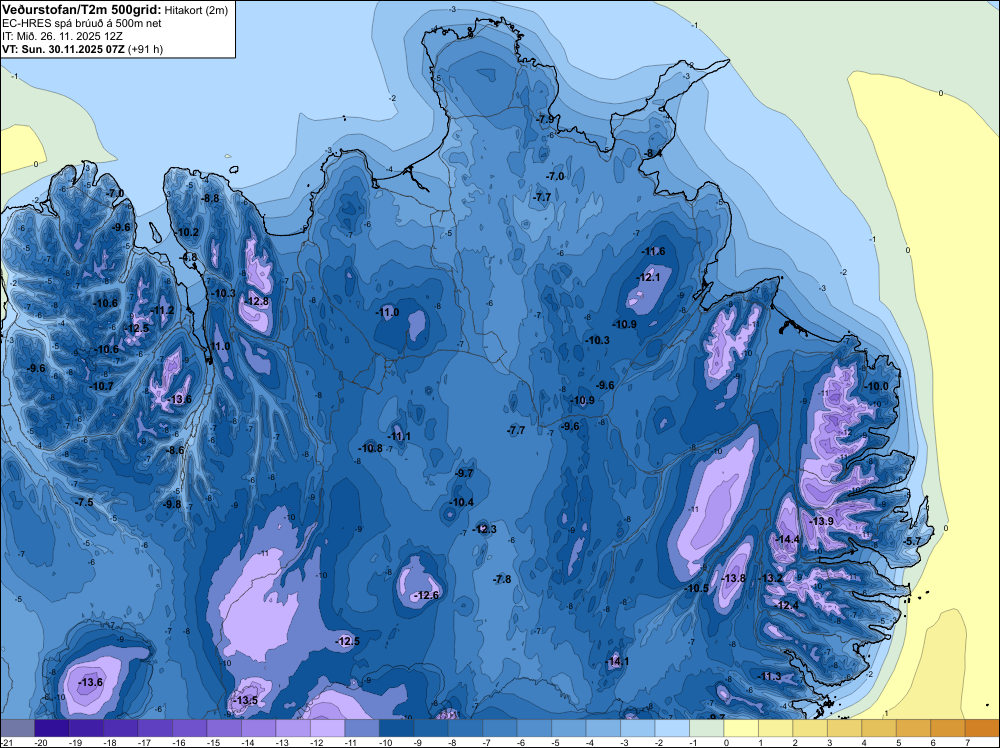Click the grey-purple legend swatch above -21

click(x=17, y=728)
